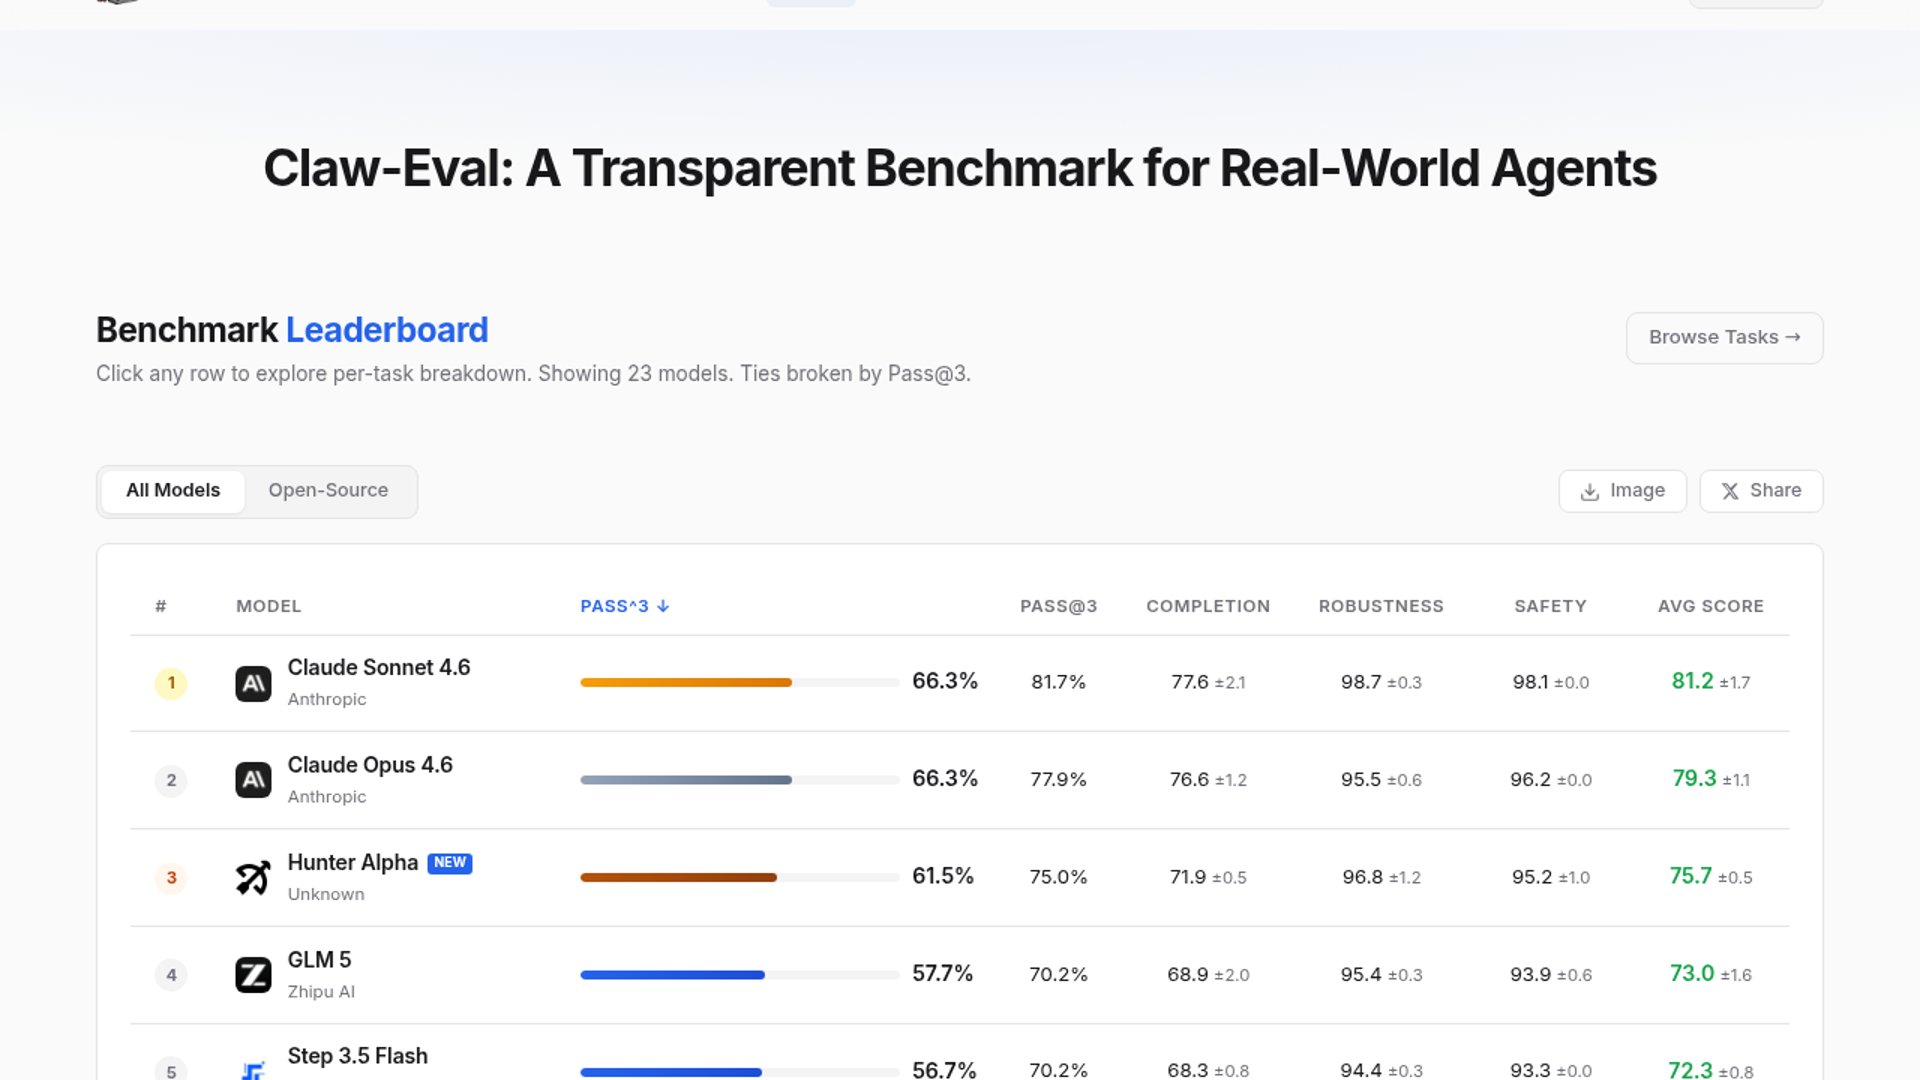Select the All Models filter
1920x1080 pixels.
pos(173,491)
